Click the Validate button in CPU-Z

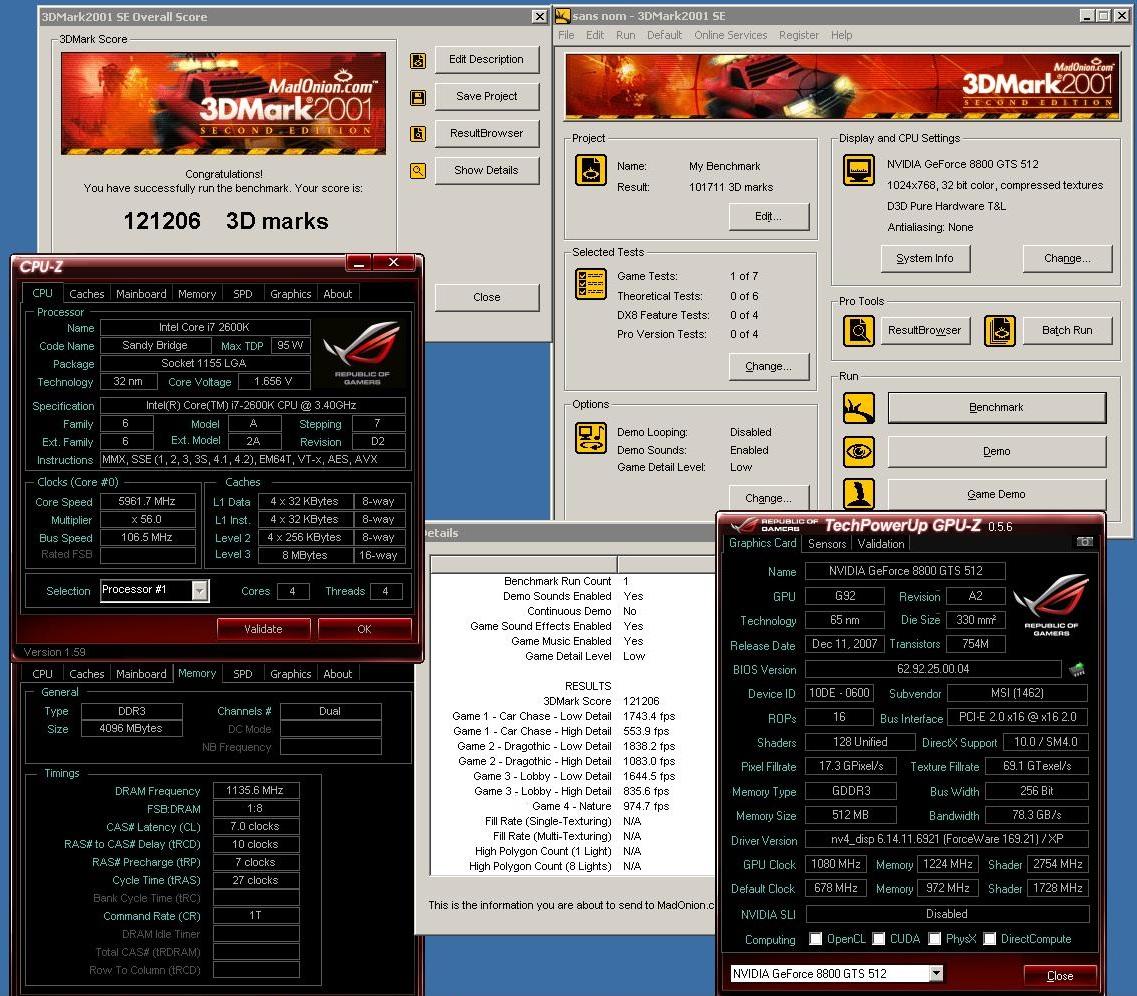(x=263, y=628)
